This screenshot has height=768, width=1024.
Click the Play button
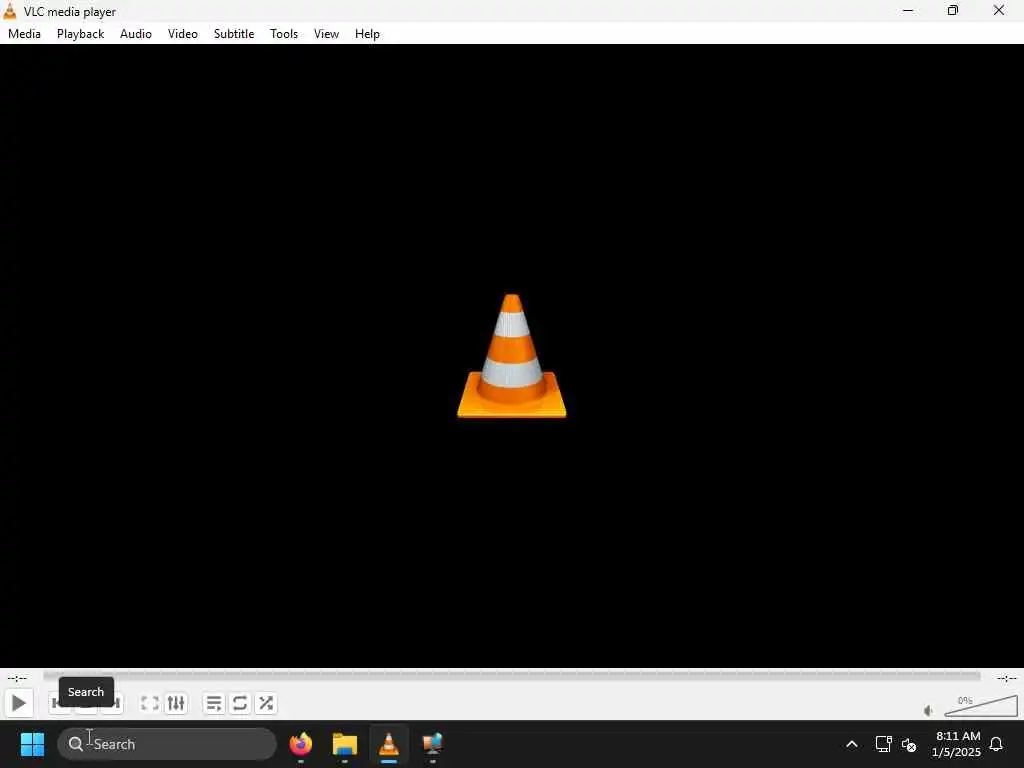pos(18,703)
